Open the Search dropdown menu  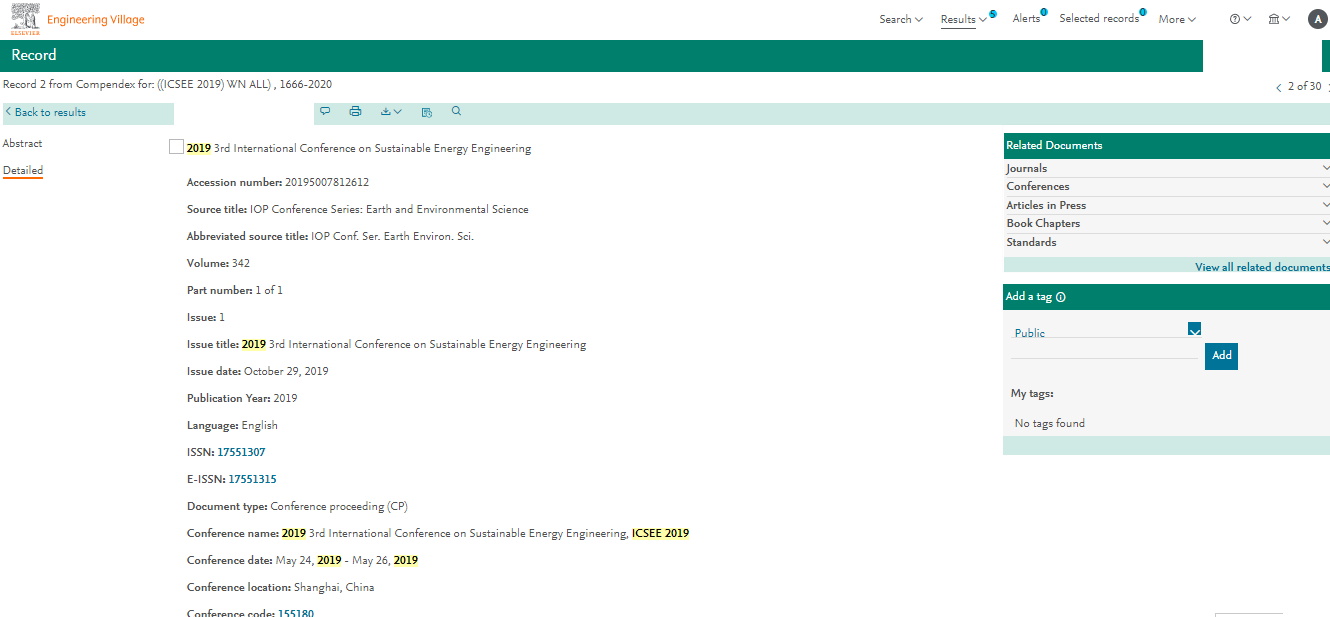point(900,19)
